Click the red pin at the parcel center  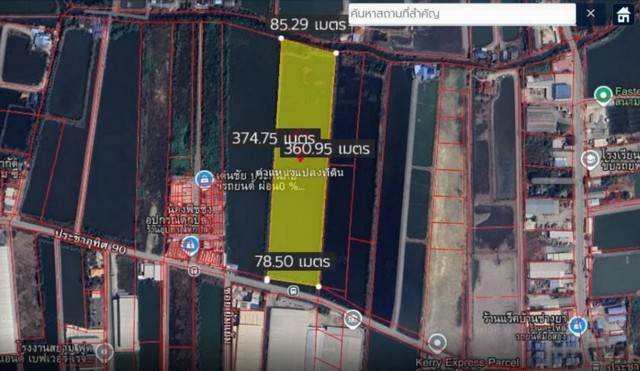pyautogui.click(x=300, y=159)
